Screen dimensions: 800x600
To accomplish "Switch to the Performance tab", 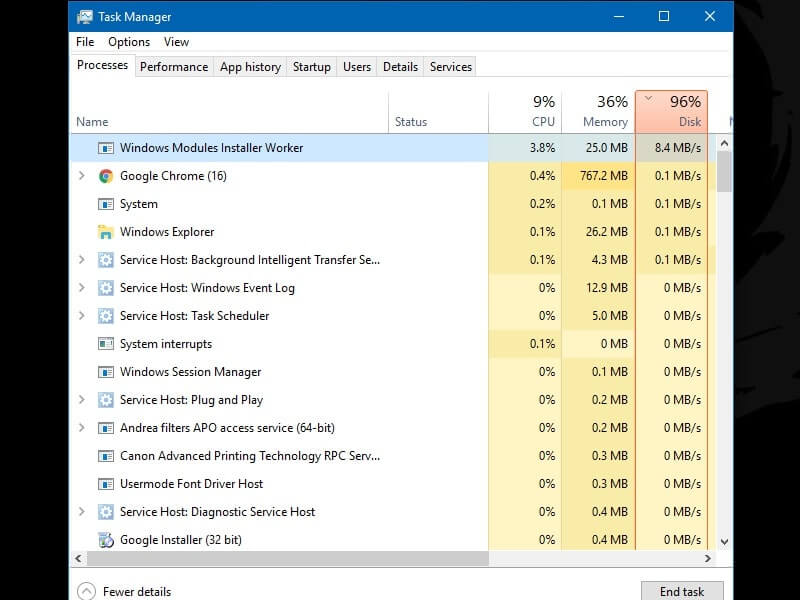I will coord(174,67).
